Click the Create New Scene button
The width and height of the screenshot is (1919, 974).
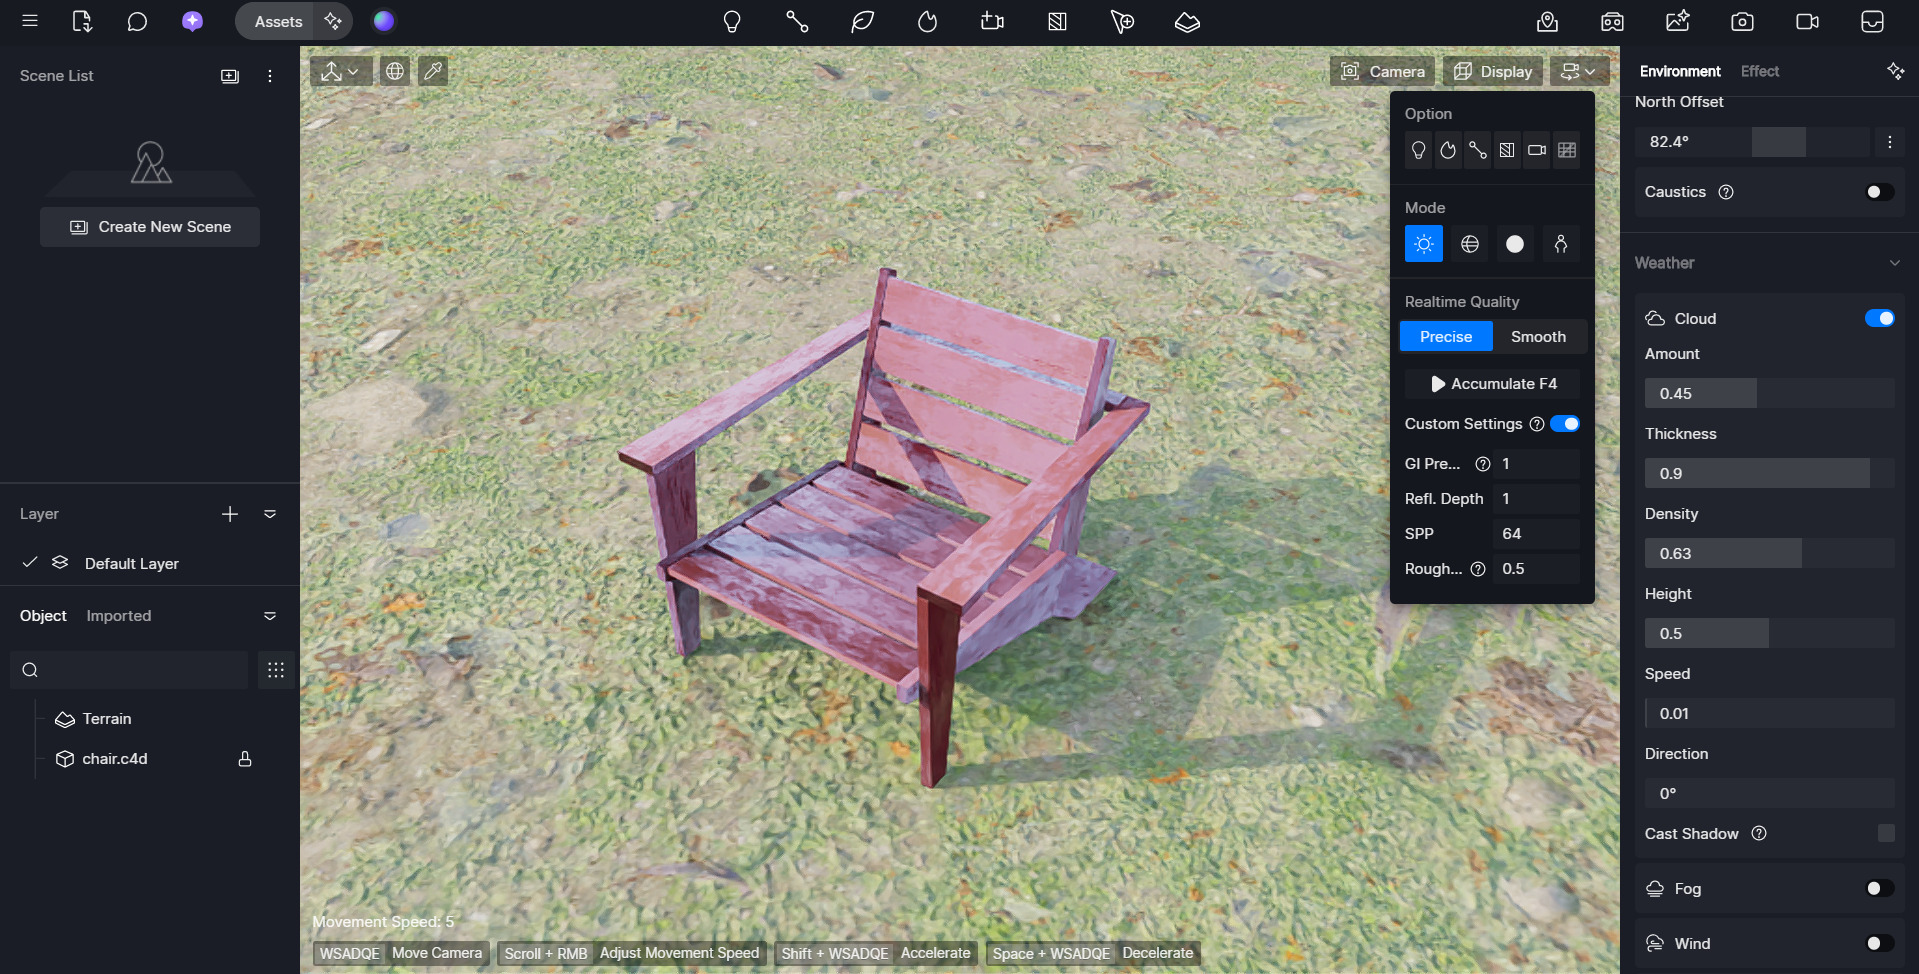pos(150,227)
